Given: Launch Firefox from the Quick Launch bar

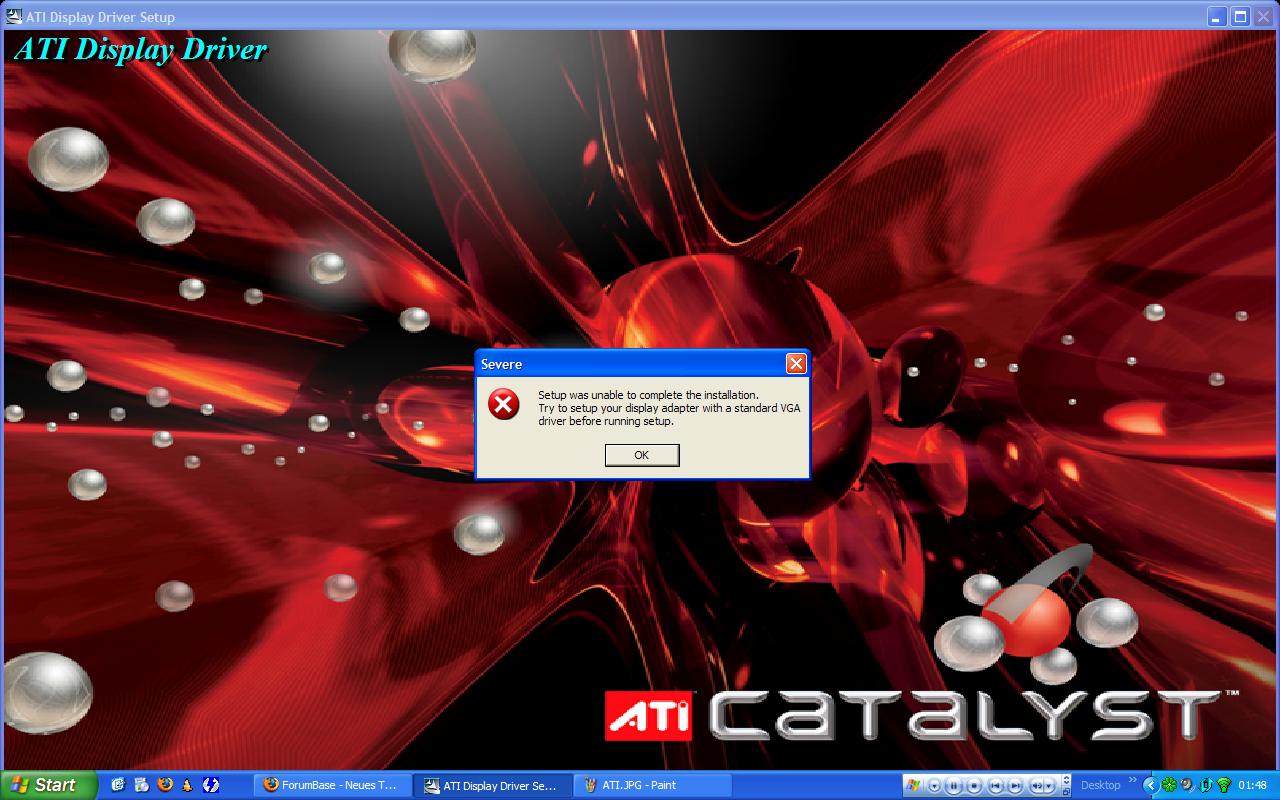Looking at the screenshot, I should tap(164, 785).
